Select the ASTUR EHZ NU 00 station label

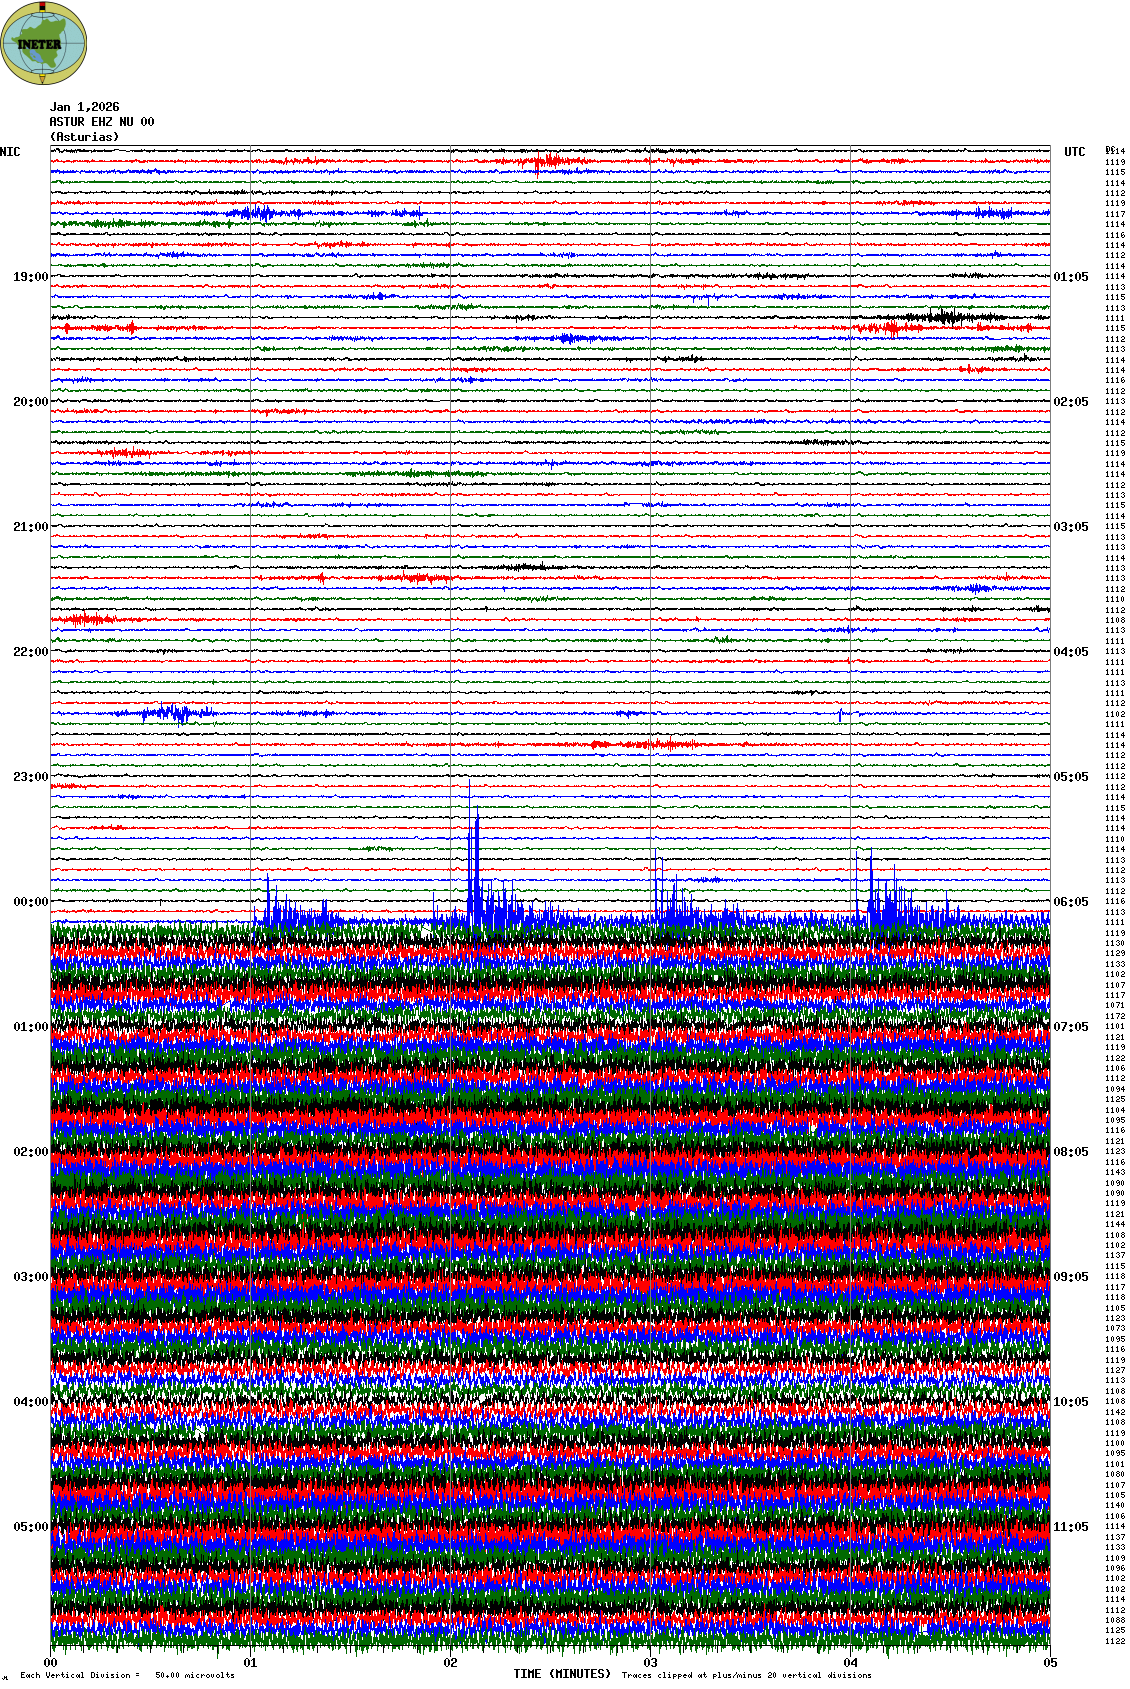[x=102, y=122]
